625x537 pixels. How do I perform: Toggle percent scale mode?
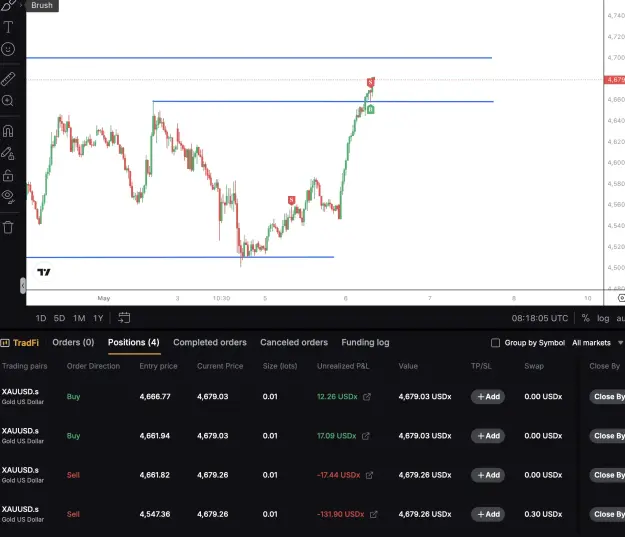pos(585,318)
